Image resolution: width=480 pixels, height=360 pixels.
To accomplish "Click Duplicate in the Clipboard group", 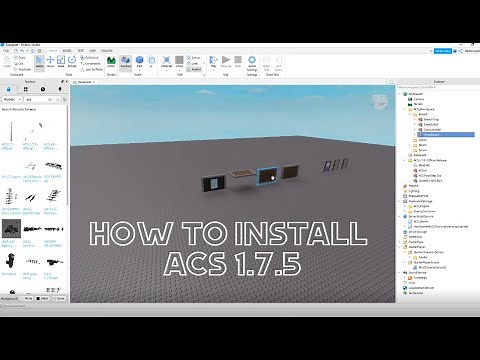I will point(23,69).
